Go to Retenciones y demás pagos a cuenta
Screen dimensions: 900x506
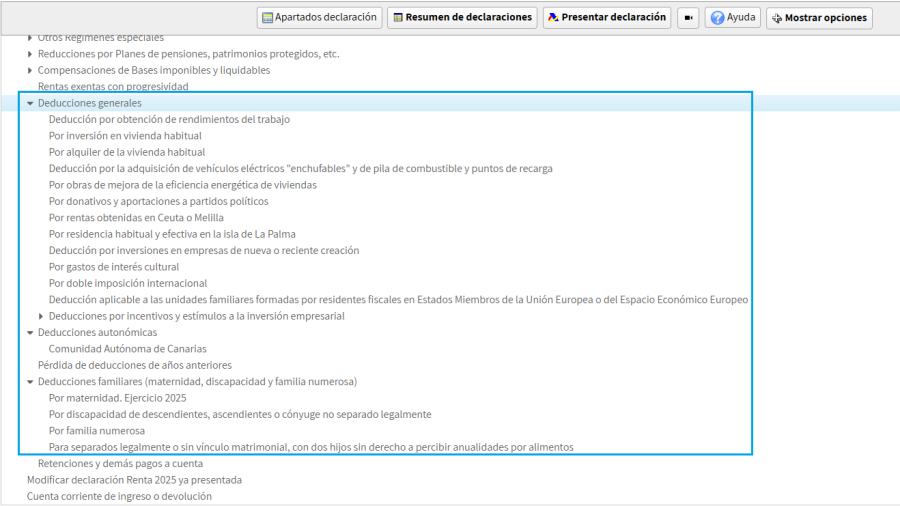120,463
